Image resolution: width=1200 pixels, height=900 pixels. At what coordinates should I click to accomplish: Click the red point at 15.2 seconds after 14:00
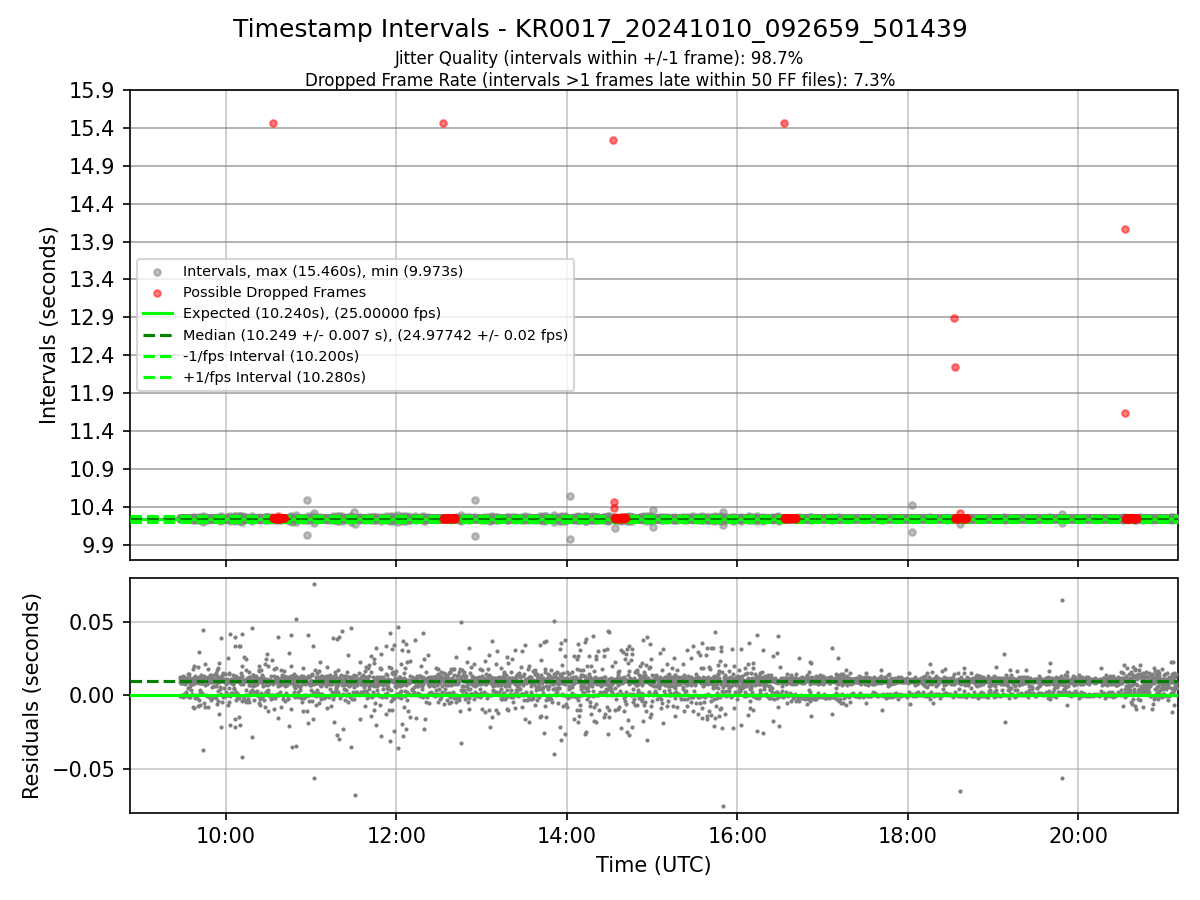click(613, 140)
